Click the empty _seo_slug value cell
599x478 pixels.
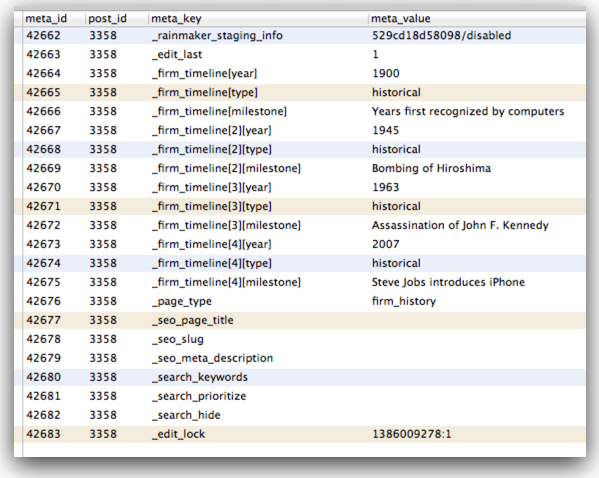click(477, 339)
